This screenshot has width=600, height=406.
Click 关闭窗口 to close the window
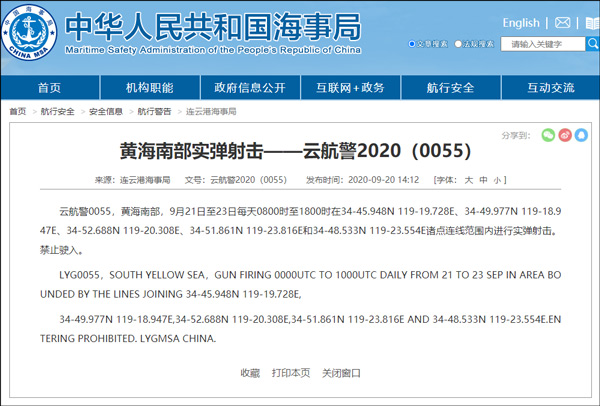[x=341, y=373]
